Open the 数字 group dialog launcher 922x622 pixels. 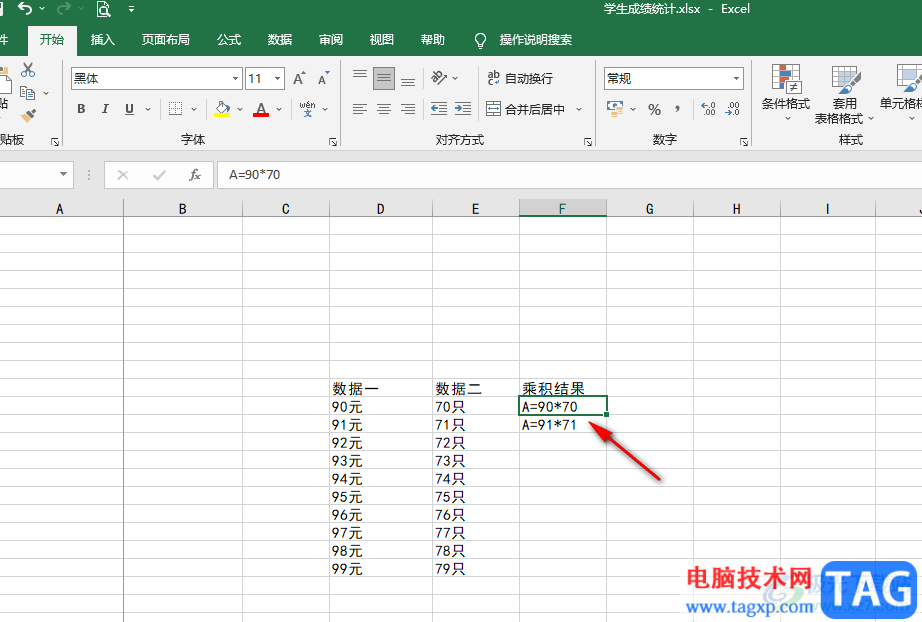(x=744, y=142)
